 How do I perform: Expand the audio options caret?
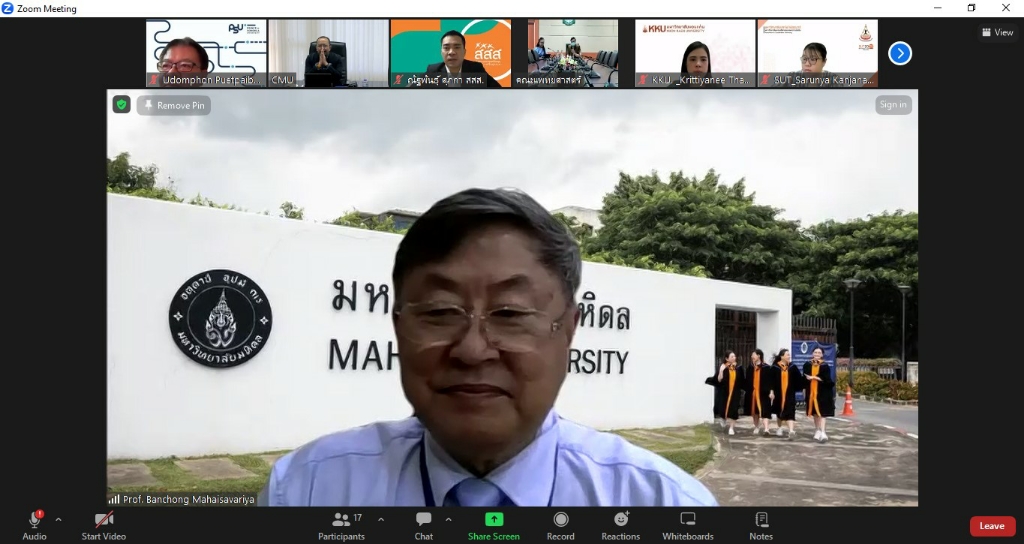tap(59, 520)
